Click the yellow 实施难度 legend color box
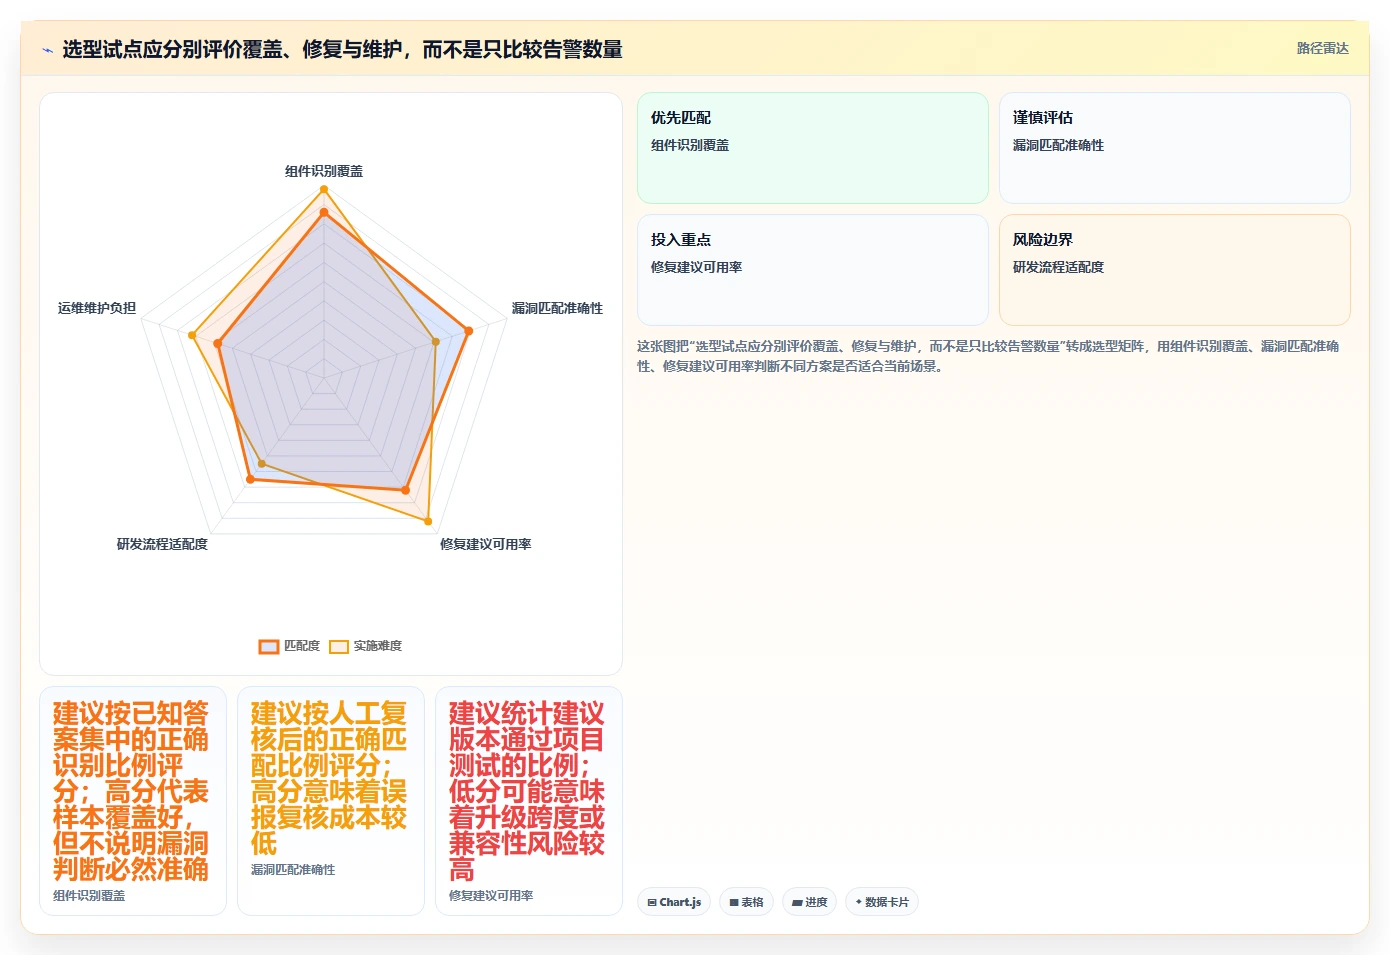Image resolution: width=1390 pixels, height=955 pixels. click(x=339, y=647)
